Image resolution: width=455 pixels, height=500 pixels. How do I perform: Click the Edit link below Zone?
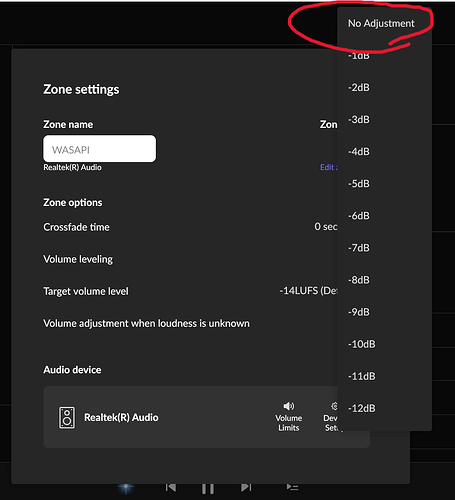pyautogui.click(x=328, y=167)
